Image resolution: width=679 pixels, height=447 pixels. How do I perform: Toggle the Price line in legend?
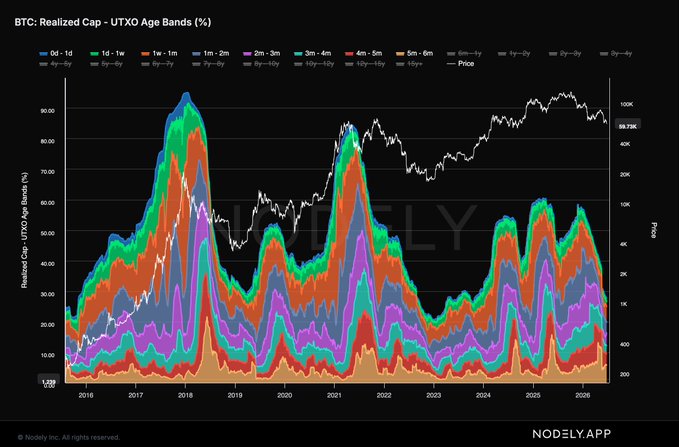point(460,64)
